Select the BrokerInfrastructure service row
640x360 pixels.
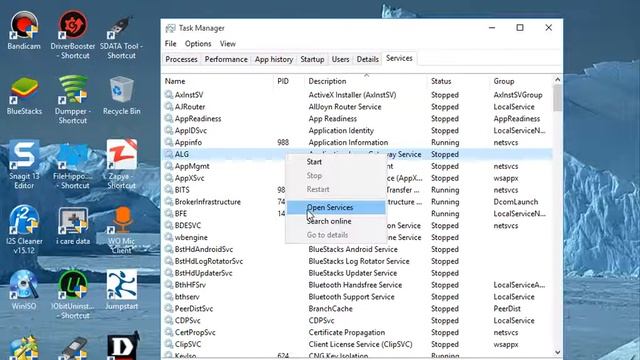(358, 202)
